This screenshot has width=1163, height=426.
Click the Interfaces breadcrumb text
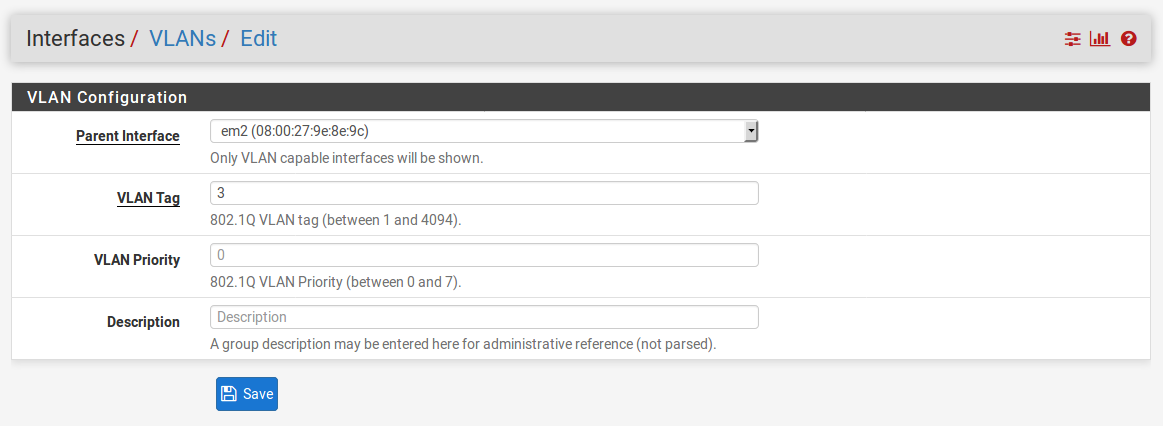76,39
